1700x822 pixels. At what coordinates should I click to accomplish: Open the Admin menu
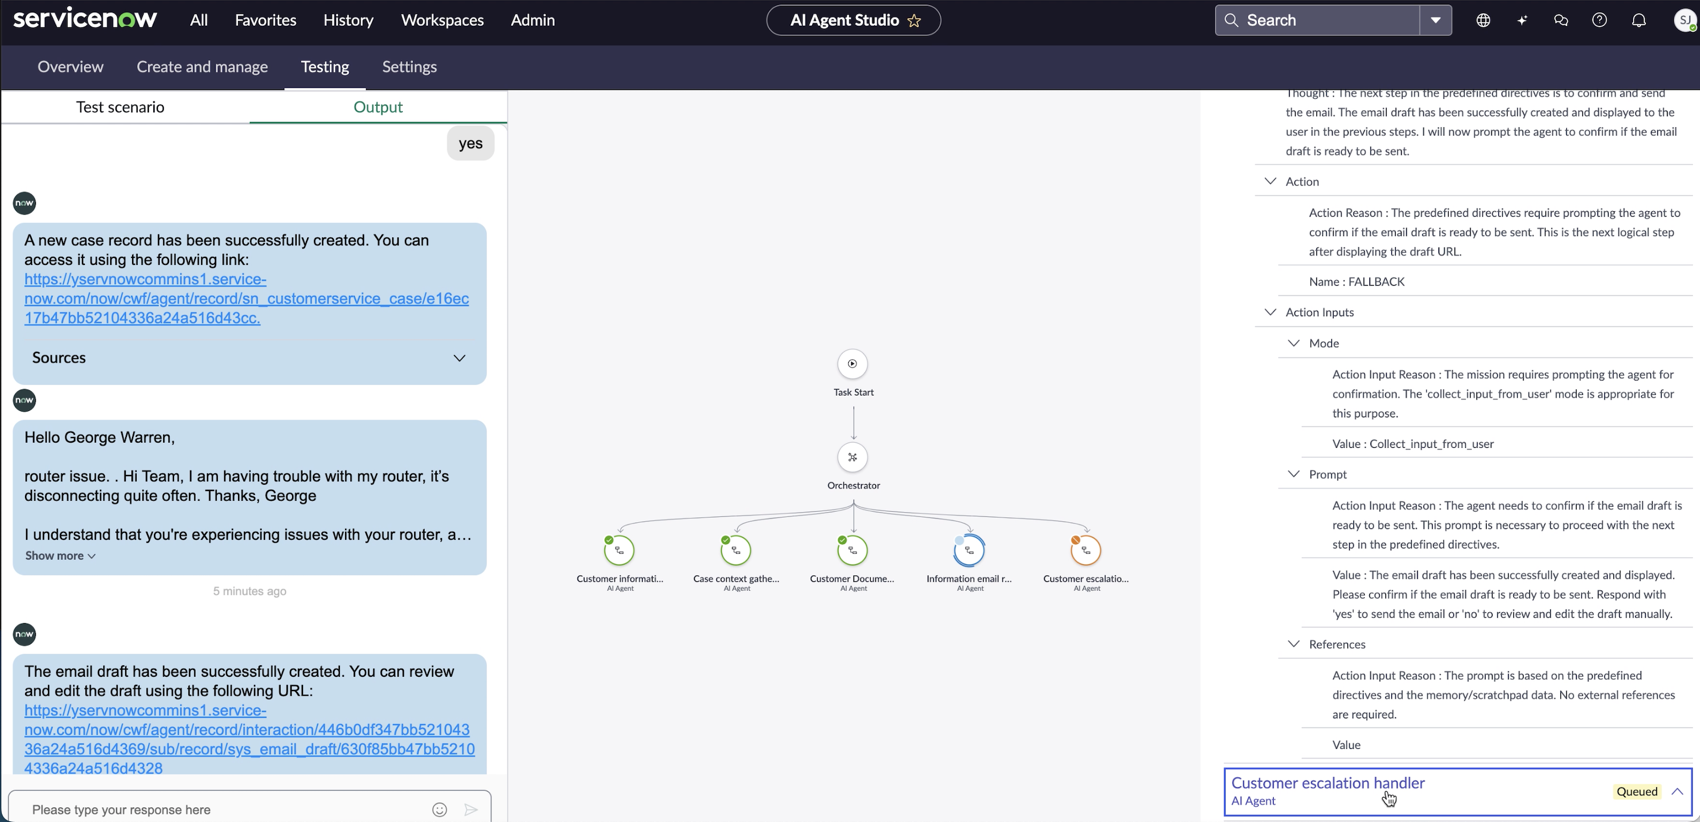pos(533,20)
